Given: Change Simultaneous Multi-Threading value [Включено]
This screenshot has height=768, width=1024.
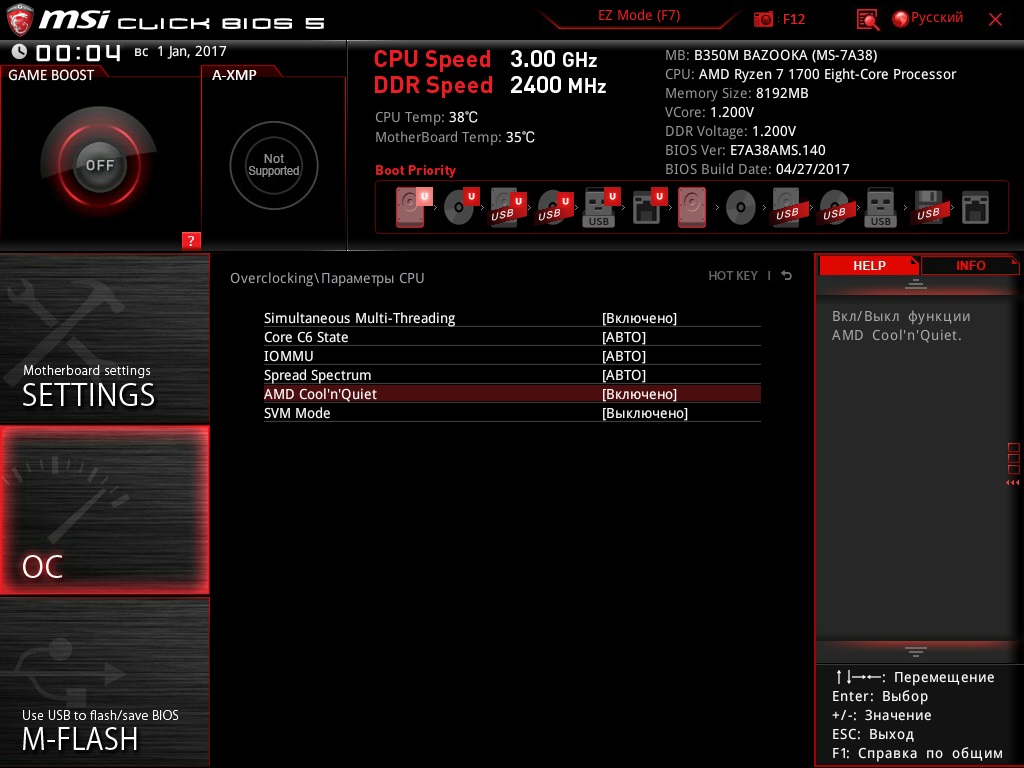Looking at the screenshot, I should coord(639,318).
